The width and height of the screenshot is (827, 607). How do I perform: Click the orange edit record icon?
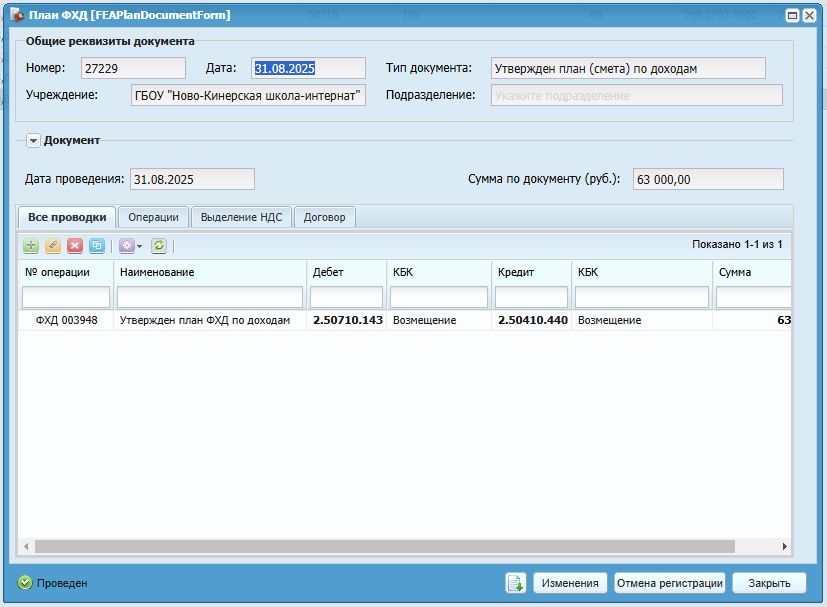coord(53,245)
